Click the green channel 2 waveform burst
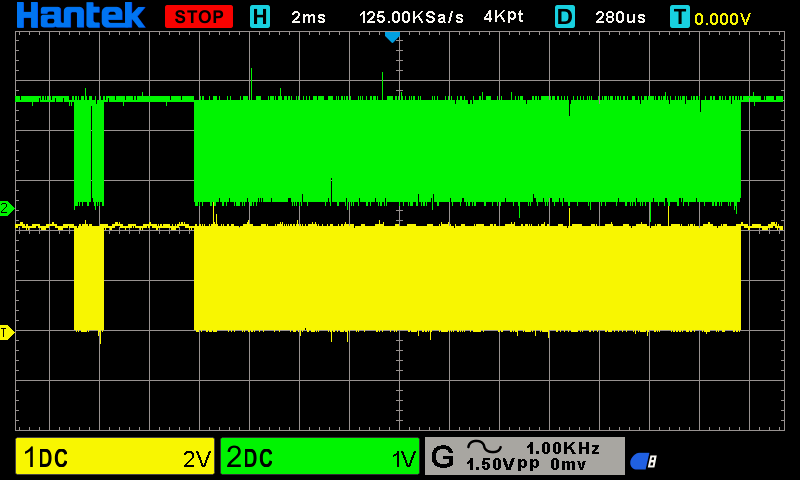 pyautogui.click(x=467, y=151)
